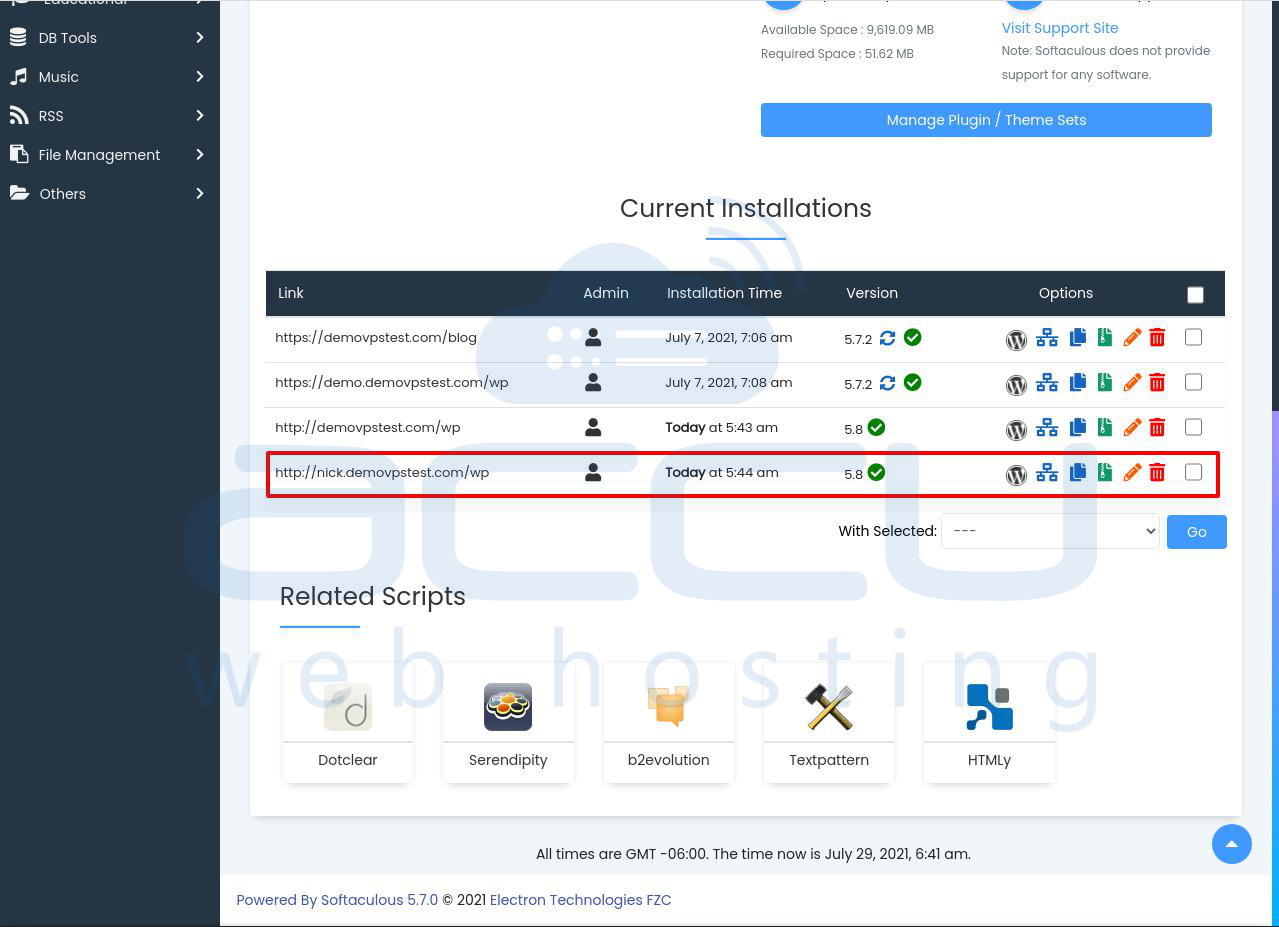
Task: Trash the http://demovpstest.com/wp installation
Action: [1157, 428]
